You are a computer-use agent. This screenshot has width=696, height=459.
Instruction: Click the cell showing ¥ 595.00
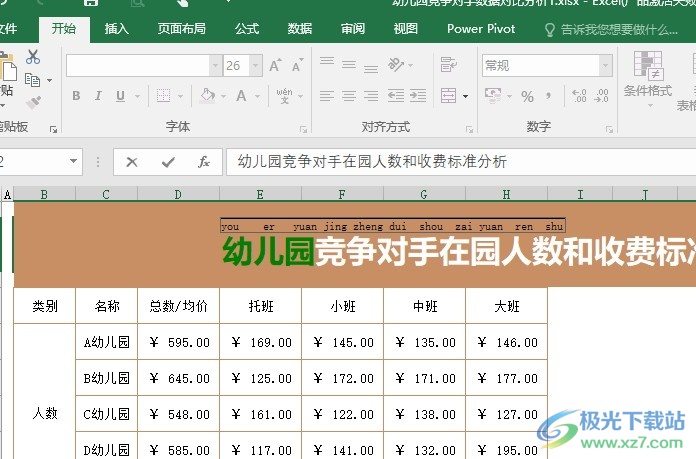click(178, 342)
